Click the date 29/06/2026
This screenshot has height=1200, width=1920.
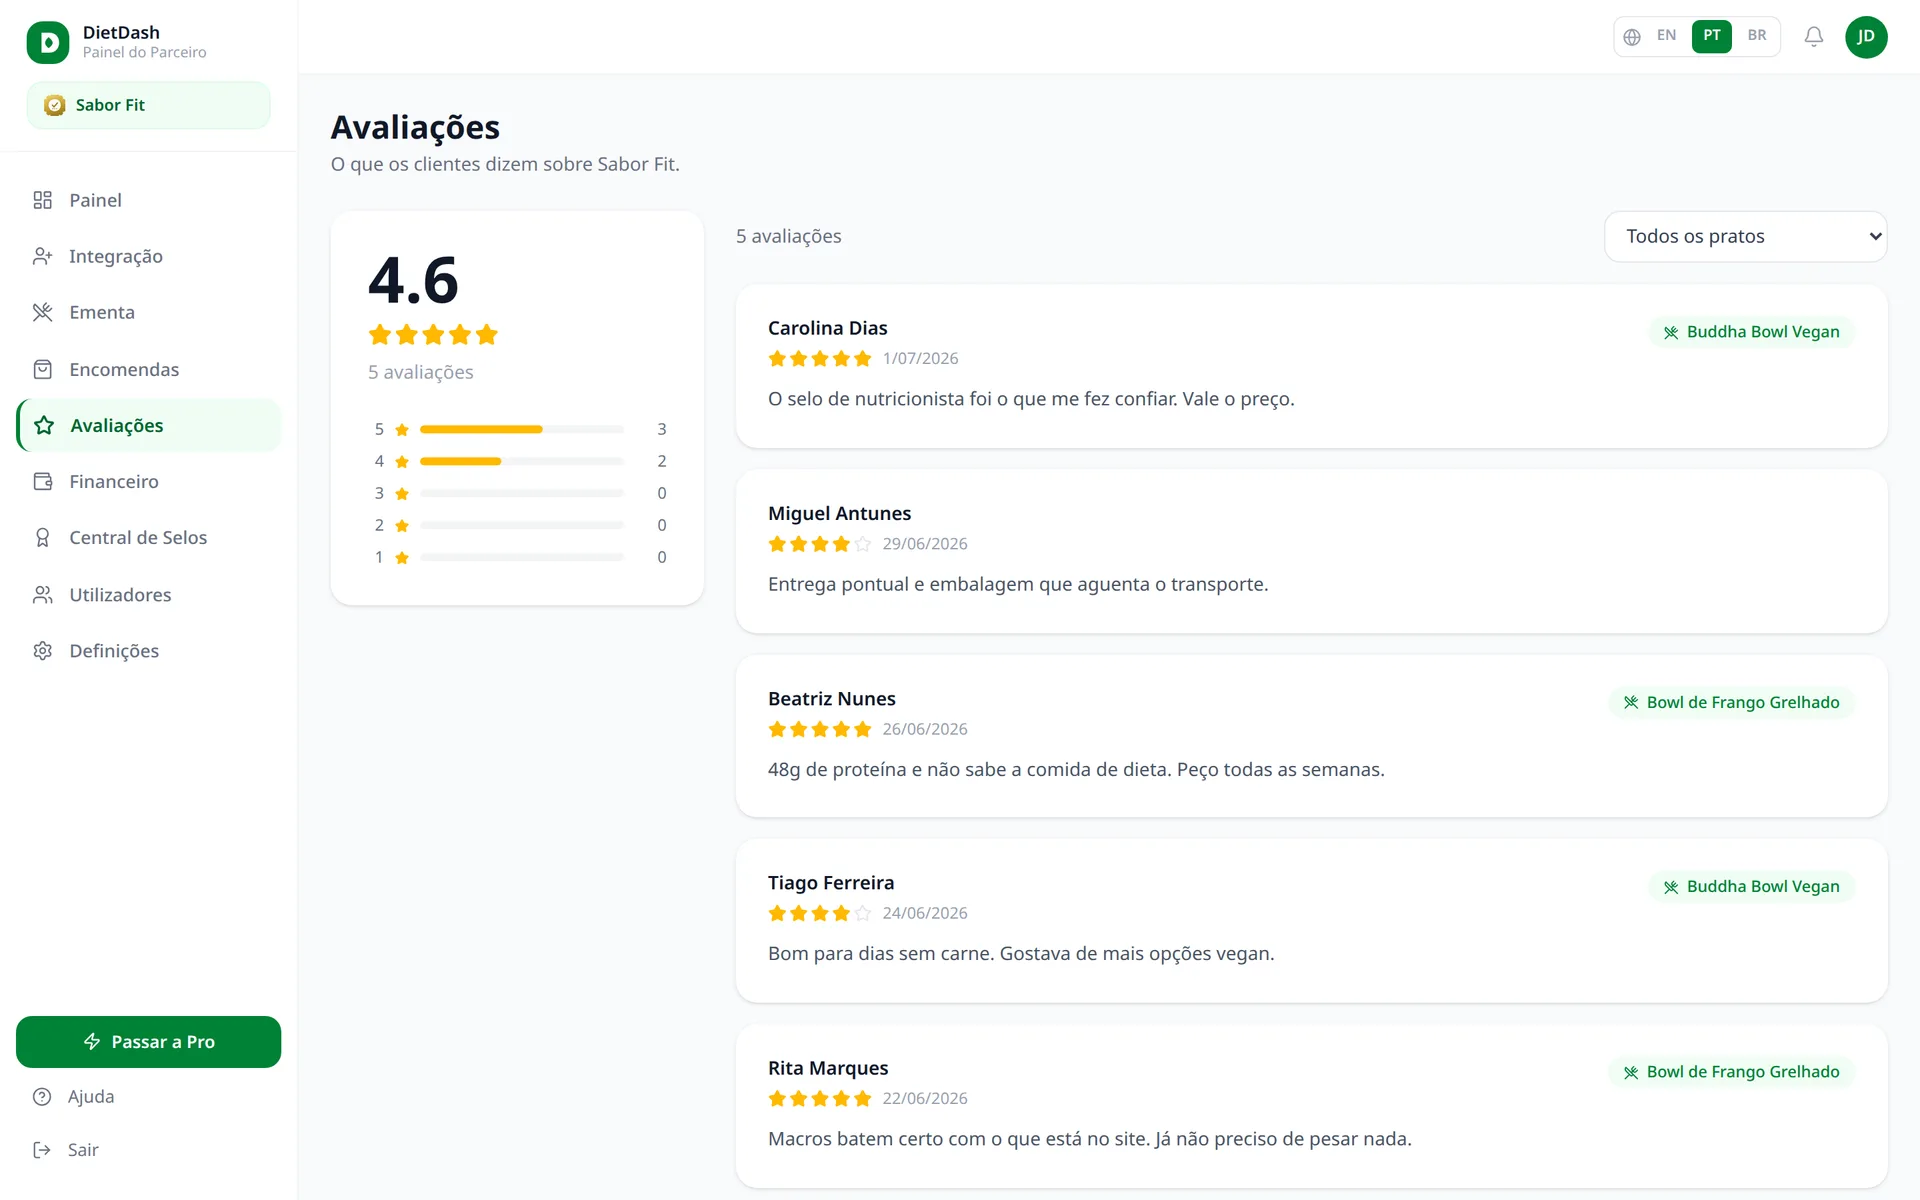click(x=925, y=544)
